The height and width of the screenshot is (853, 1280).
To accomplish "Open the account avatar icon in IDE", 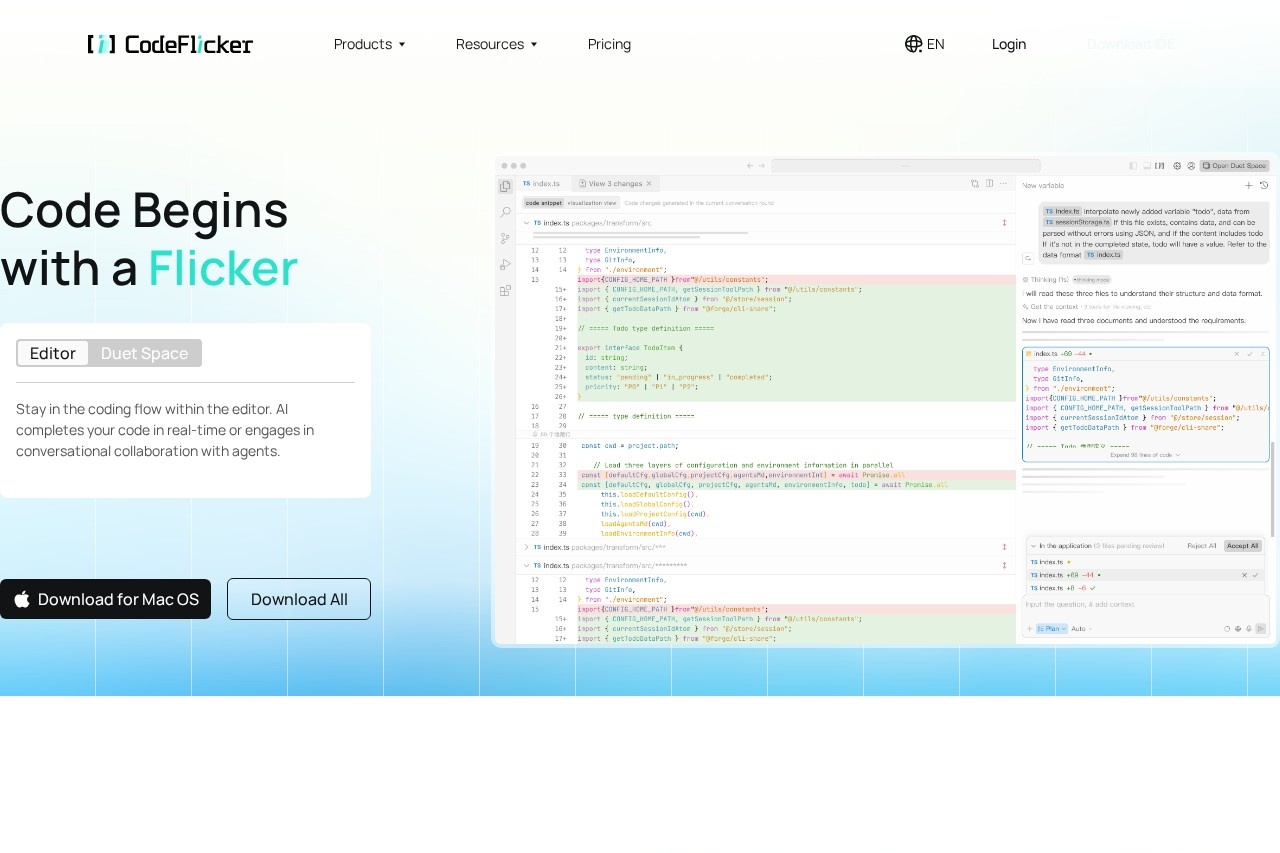I will pos(1190,166).
